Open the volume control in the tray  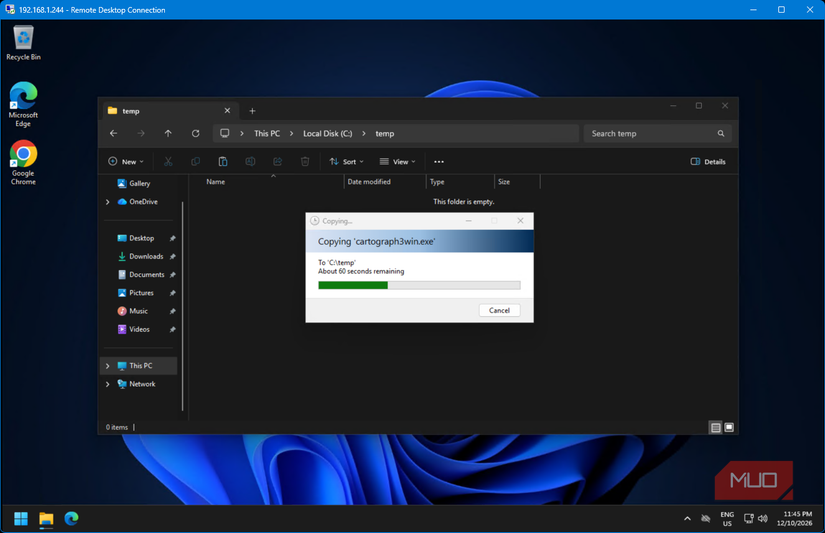click(762, 519)
